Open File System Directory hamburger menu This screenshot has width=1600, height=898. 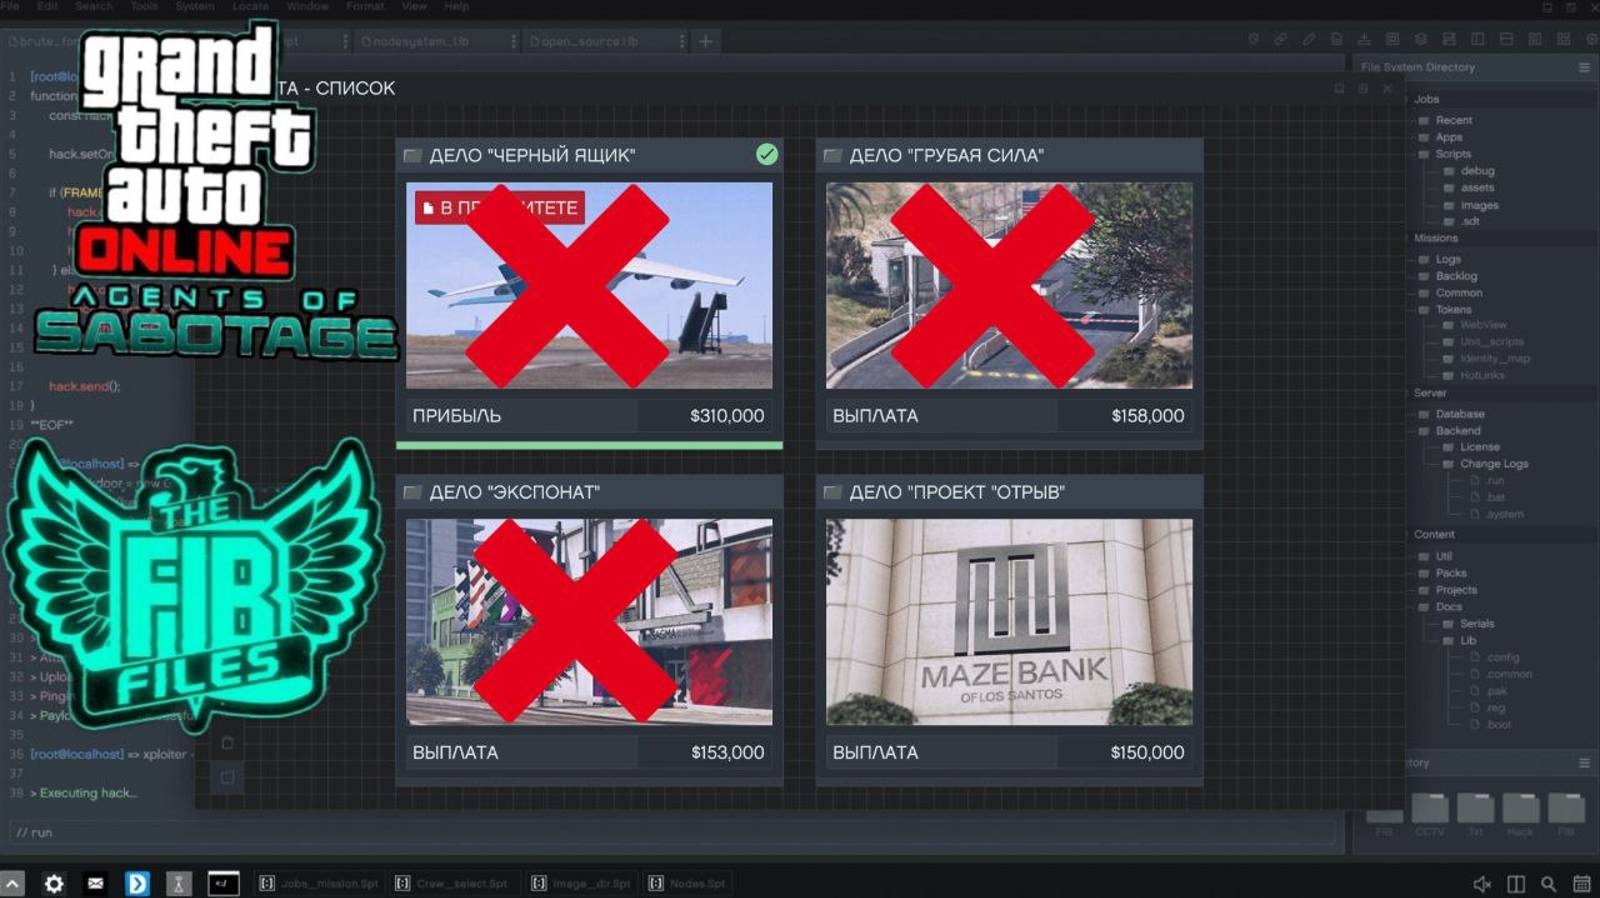pyautogui.click(x=1584, y=67)
